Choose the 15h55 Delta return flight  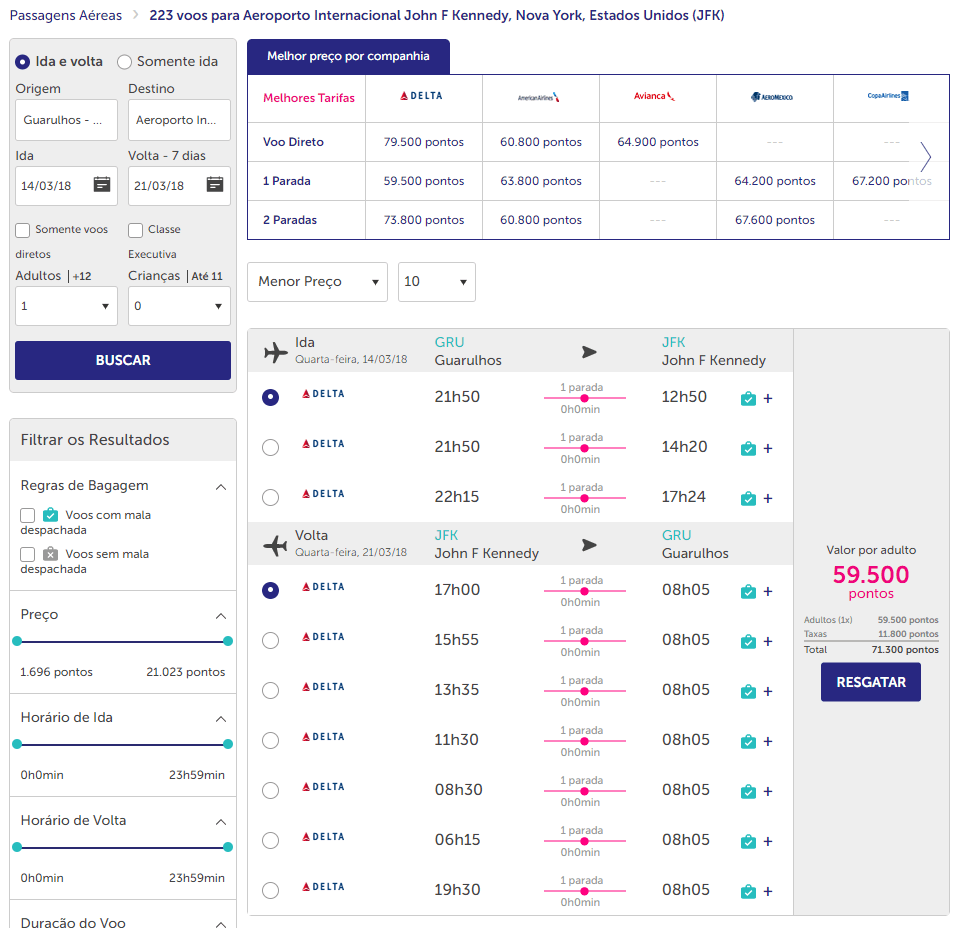pos(270,640)
